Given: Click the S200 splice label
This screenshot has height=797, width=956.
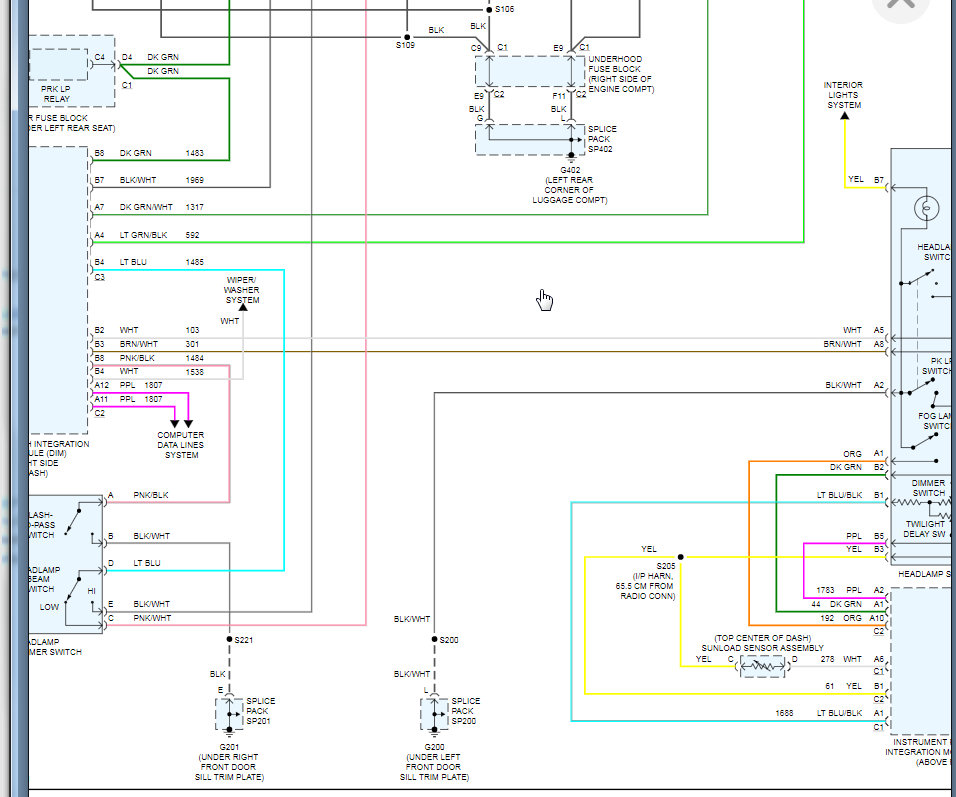Looking at the screenshot, I should (x=449, y=640).
